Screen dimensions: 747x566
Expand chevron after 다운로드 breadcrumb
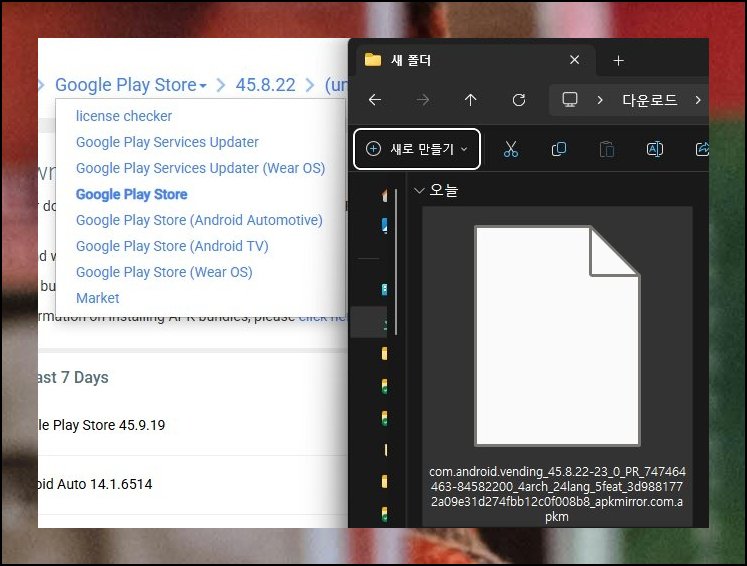point(697,100)
